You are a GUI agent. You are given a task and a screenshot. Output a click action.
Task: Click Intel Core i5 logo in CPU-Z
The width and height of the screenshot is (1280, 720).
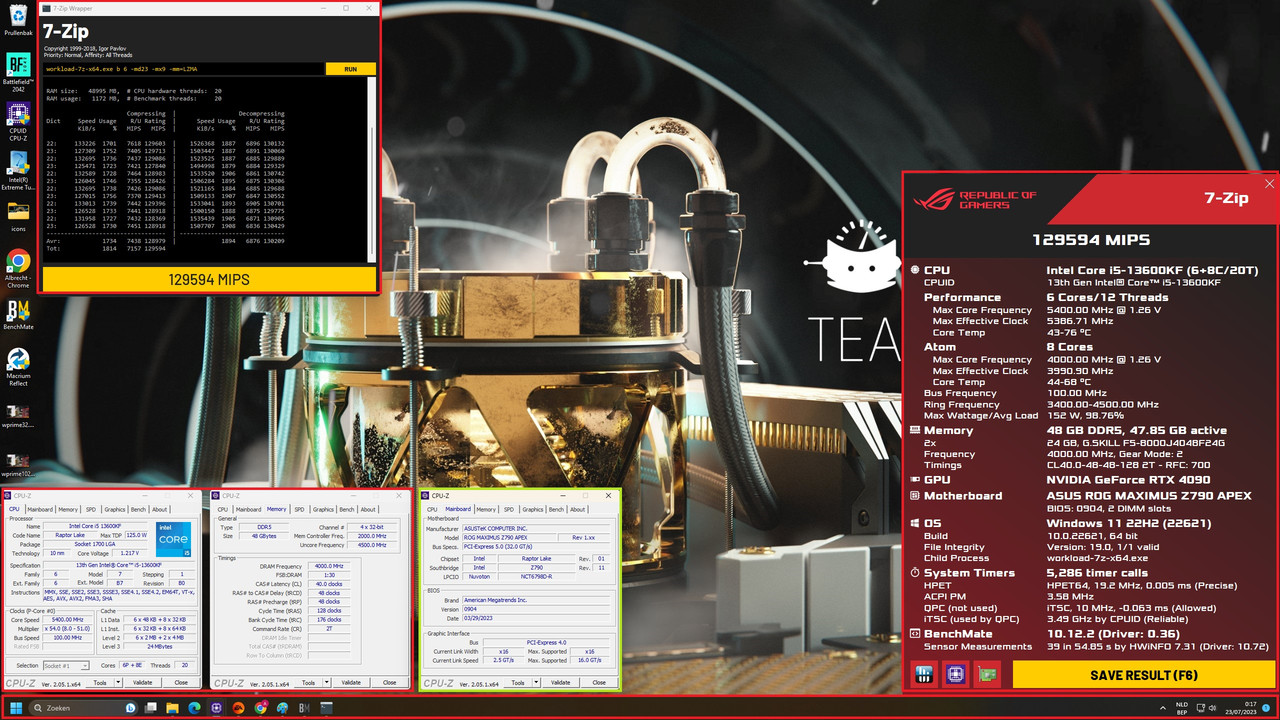coord(173,539)
